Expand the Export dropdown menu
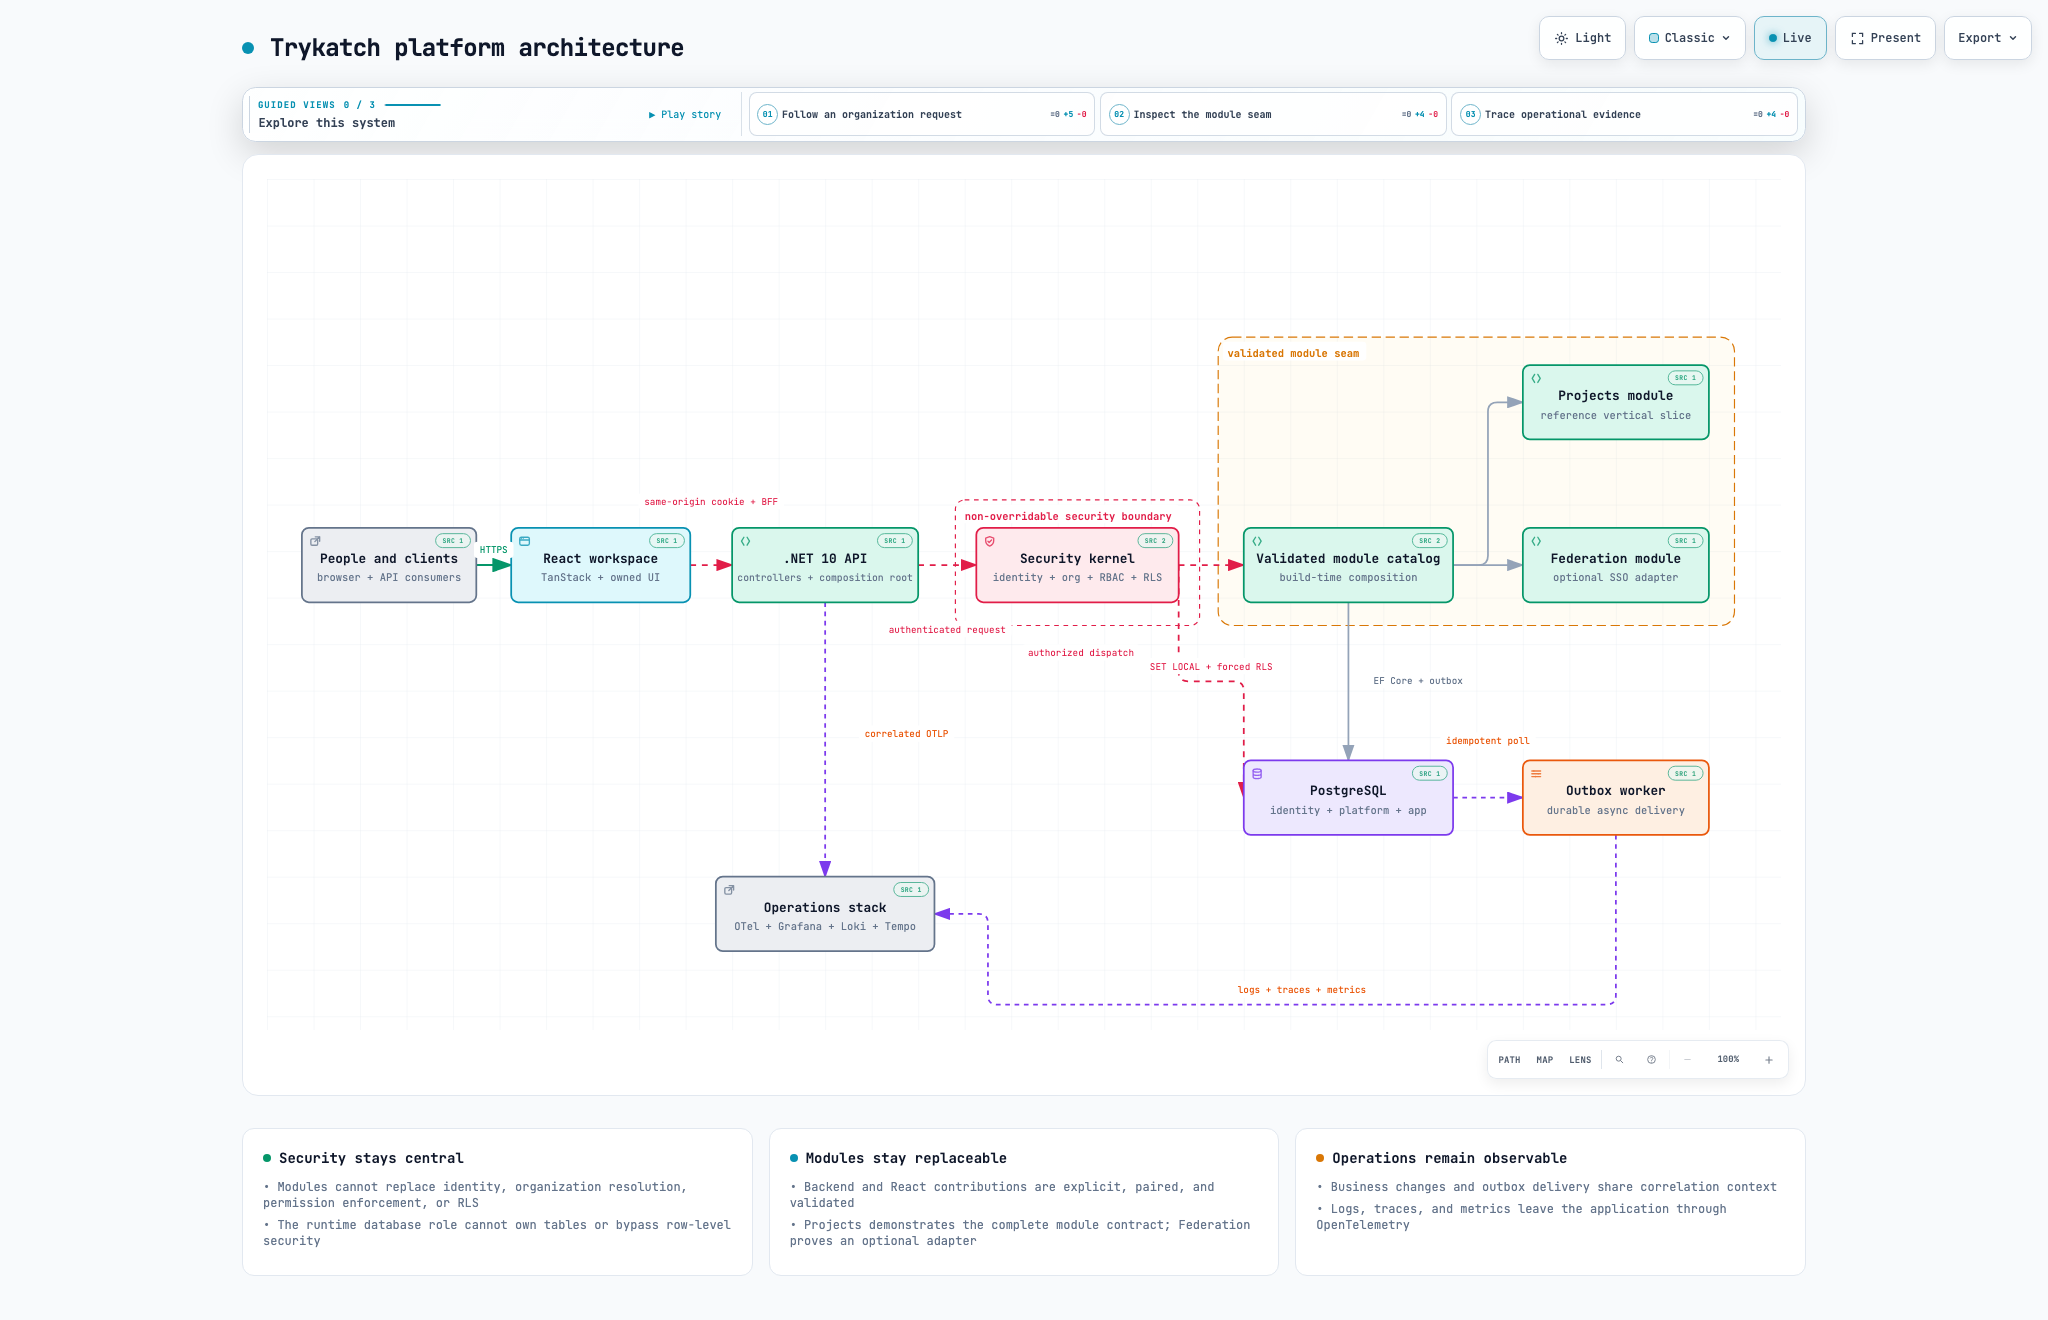The height and width of the screenshot is (1320, 2048). 1987,38
